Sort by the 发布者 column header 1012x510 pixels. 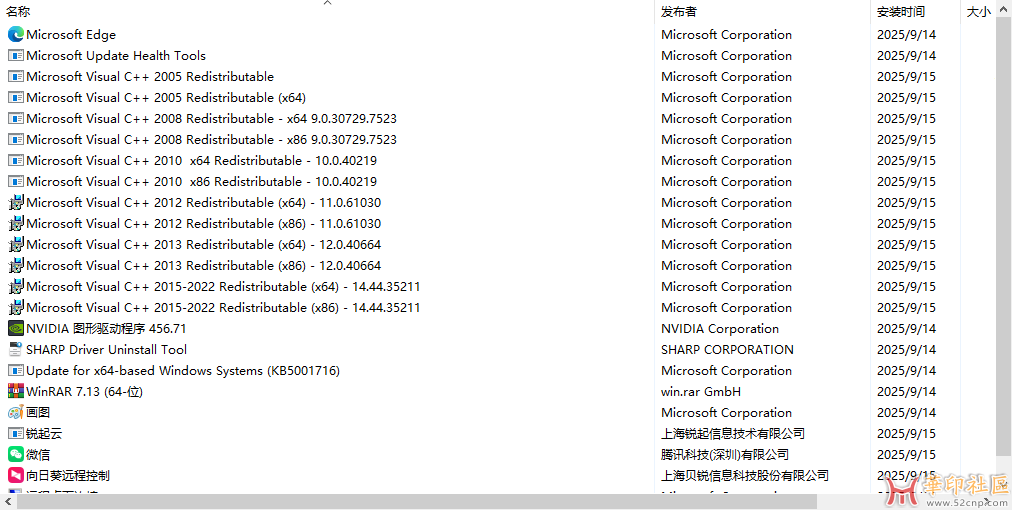[678, 12]
